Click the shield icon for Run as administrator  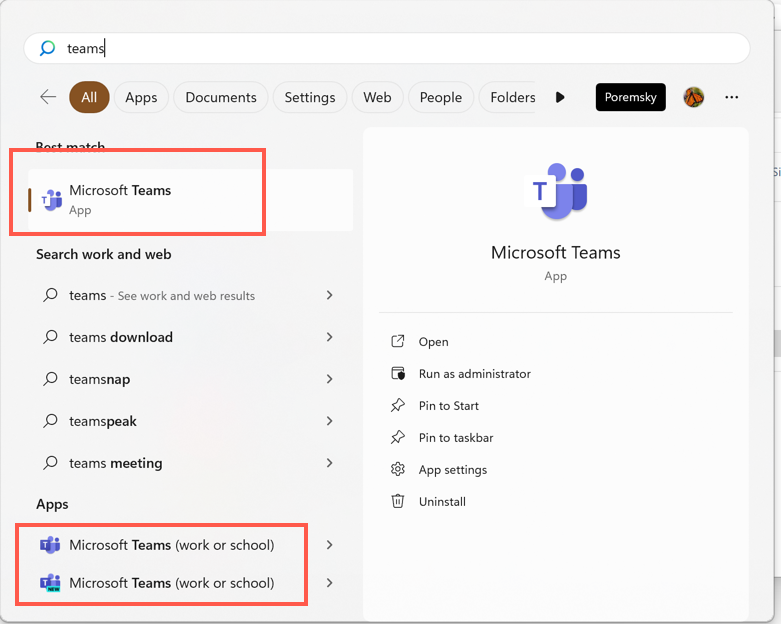(x=397, y=374)
